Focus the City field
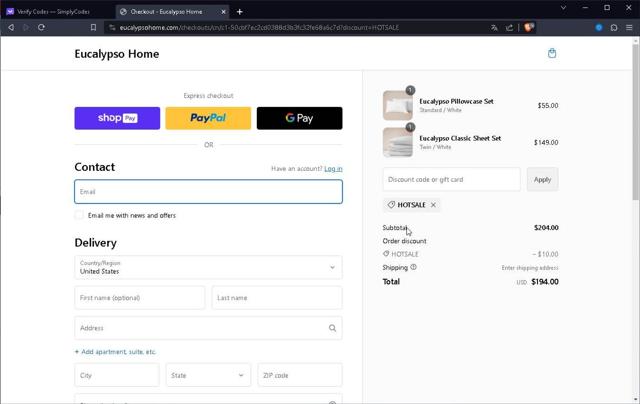640x404 pixels. tap(117, 375)
